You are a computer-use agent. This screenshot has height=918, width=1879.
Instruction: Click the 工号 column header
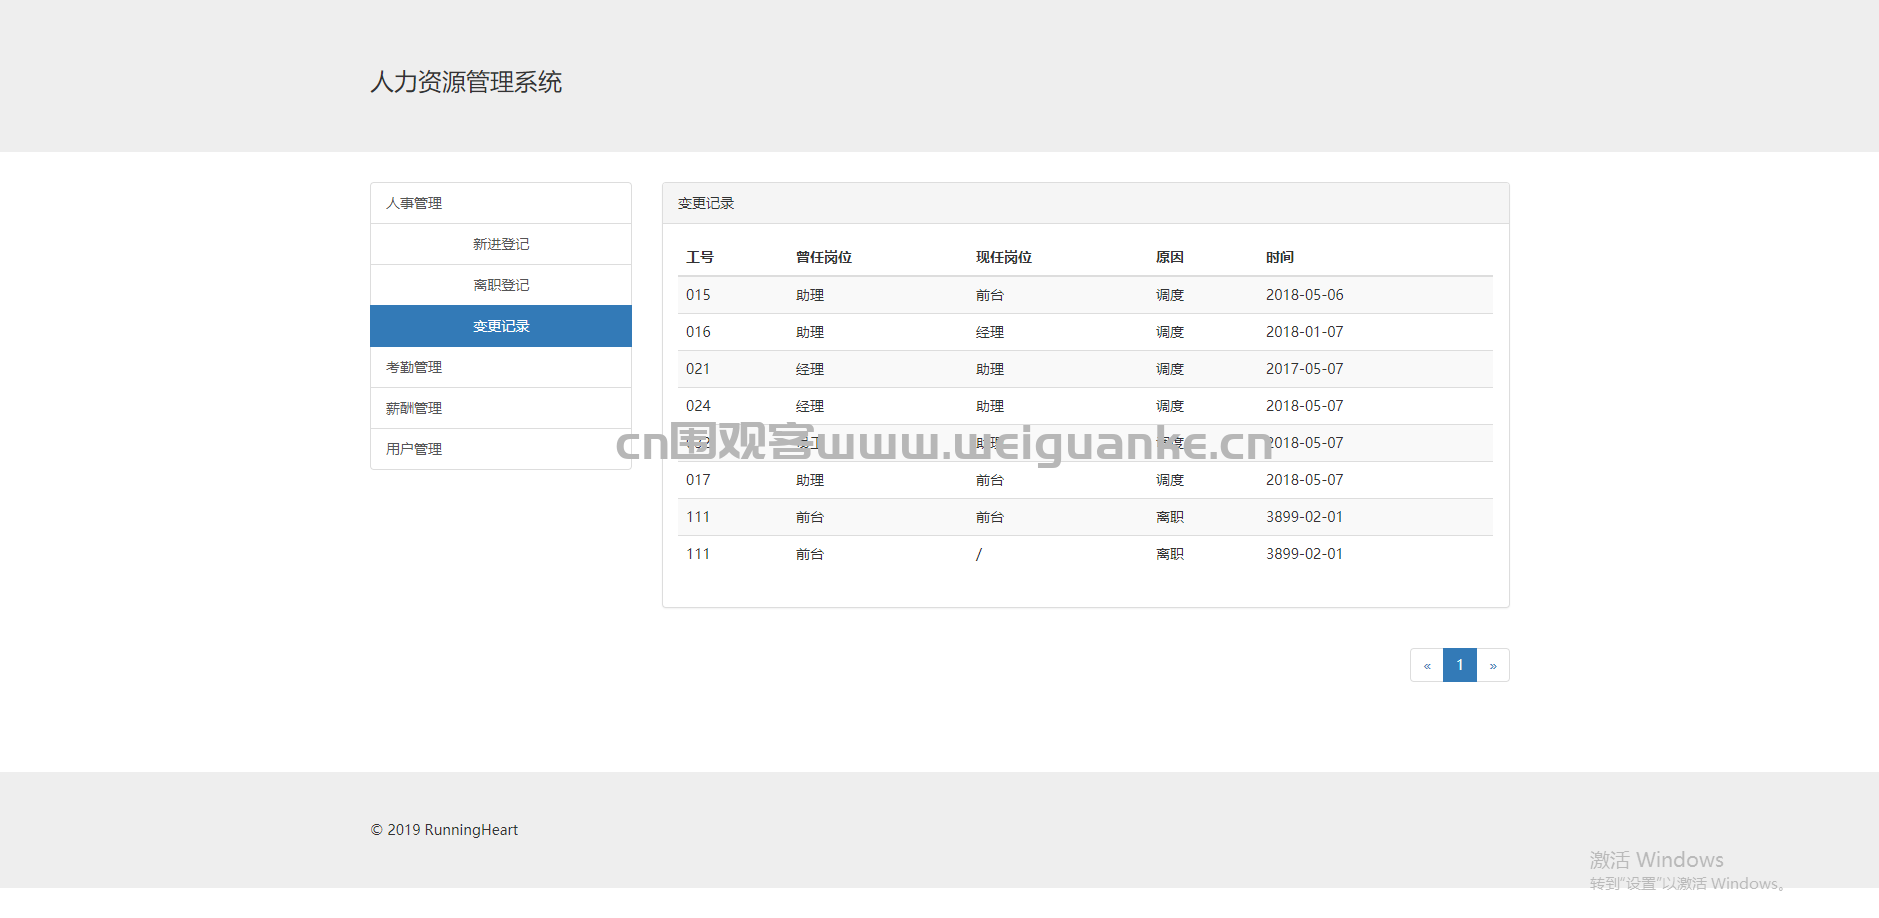[x=700, y=257]
